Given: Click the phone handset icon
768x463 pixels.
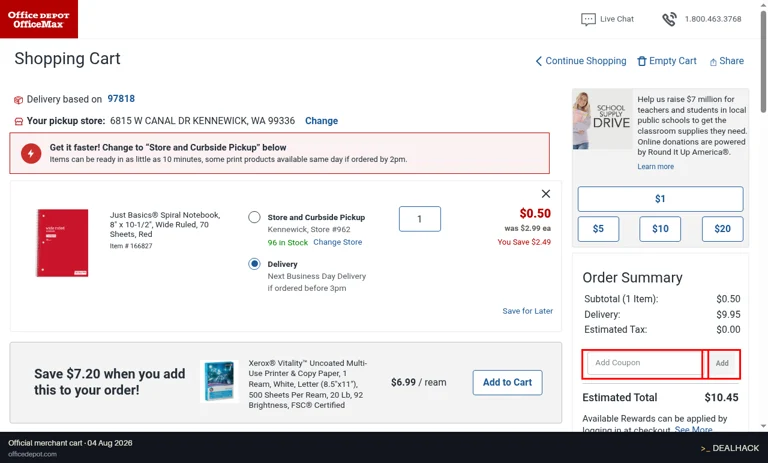Looking at the screenshot, I should [x=669, y=19].
